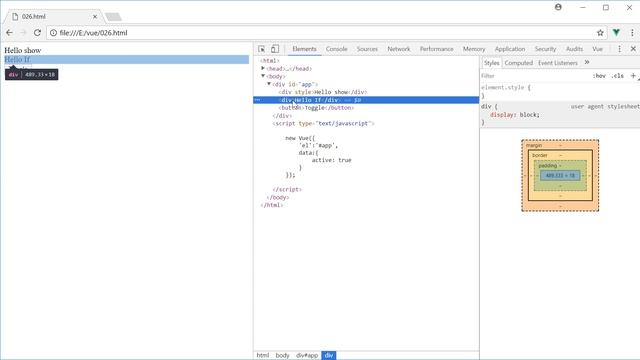Viewport: 640px width, 360px height.
Task: Reload the page with refresh icon
Action: pyautogui.click(x=37, y=33)
